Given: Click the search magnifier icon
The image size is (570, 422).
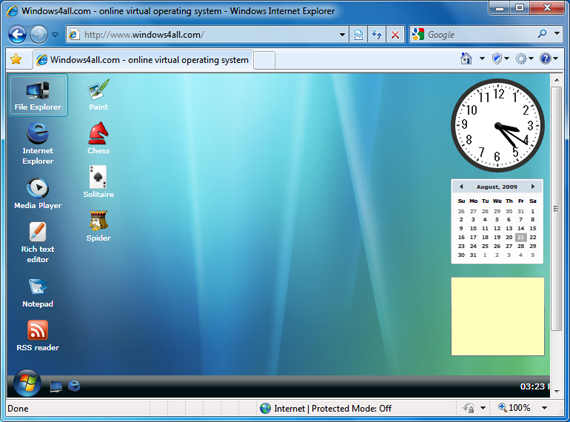Looking at the screenshot, I should [542, 34].
